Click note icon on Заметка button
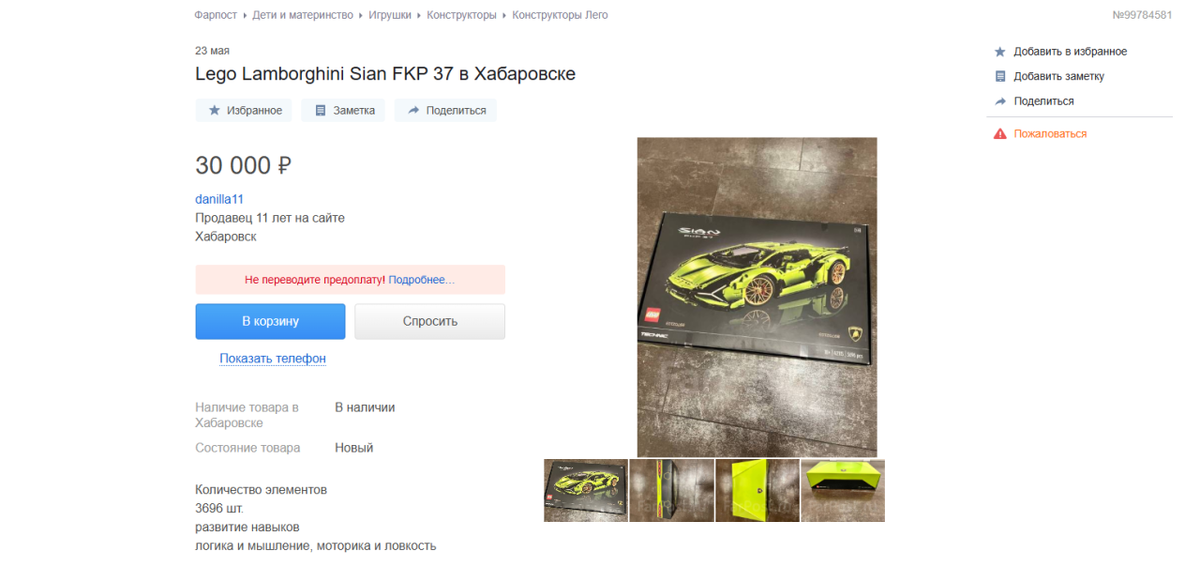This screenshot has width=1200, height=567. [321, 111]
